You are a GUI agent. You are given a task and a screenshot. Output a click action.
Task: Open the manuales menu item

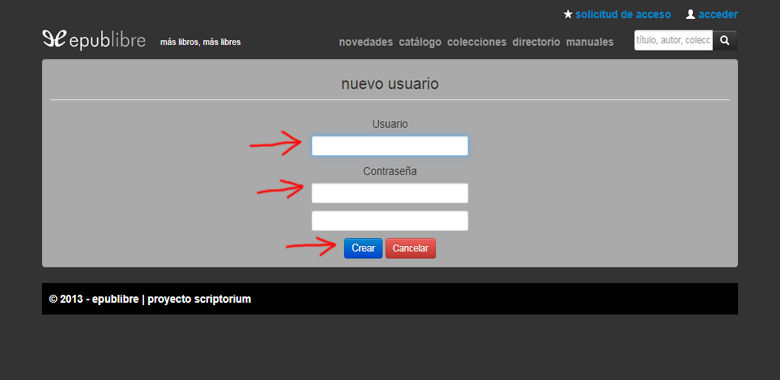click(x=589, y=42)
